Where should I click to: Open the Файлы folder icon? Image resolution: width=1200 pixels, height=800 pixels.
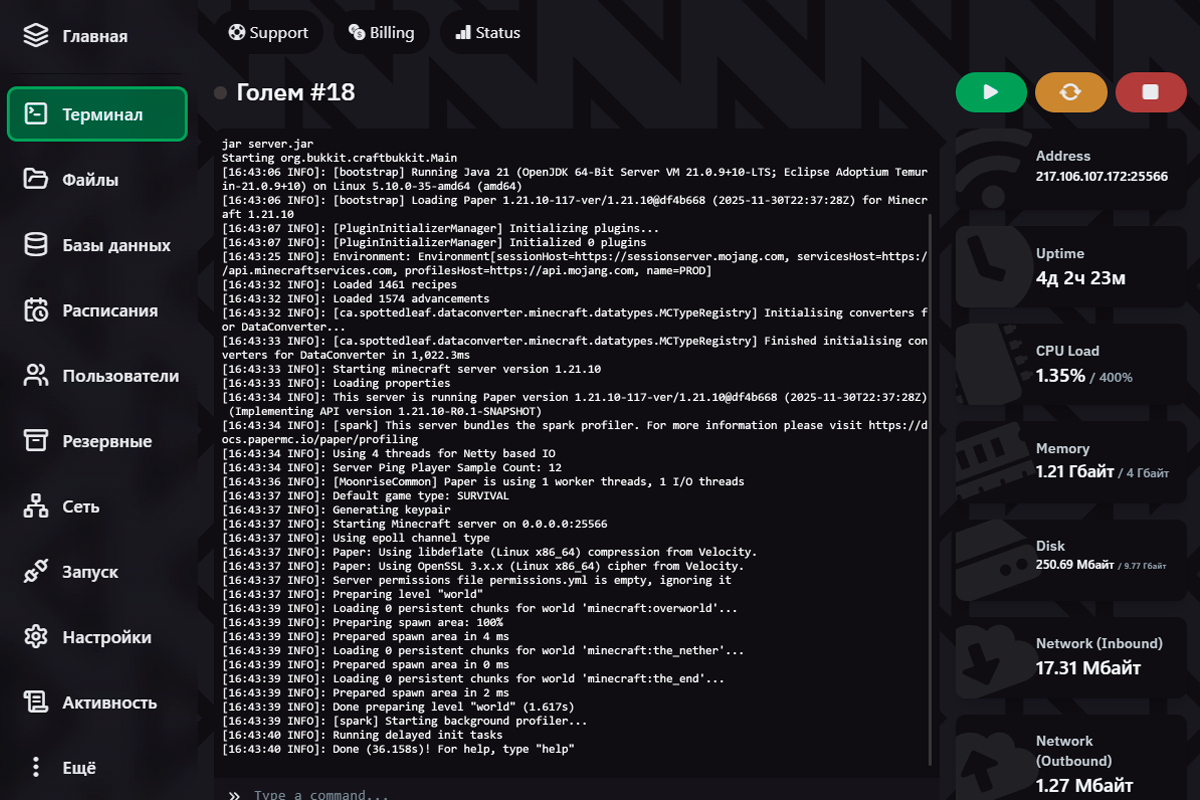click(x=36, y=180)
